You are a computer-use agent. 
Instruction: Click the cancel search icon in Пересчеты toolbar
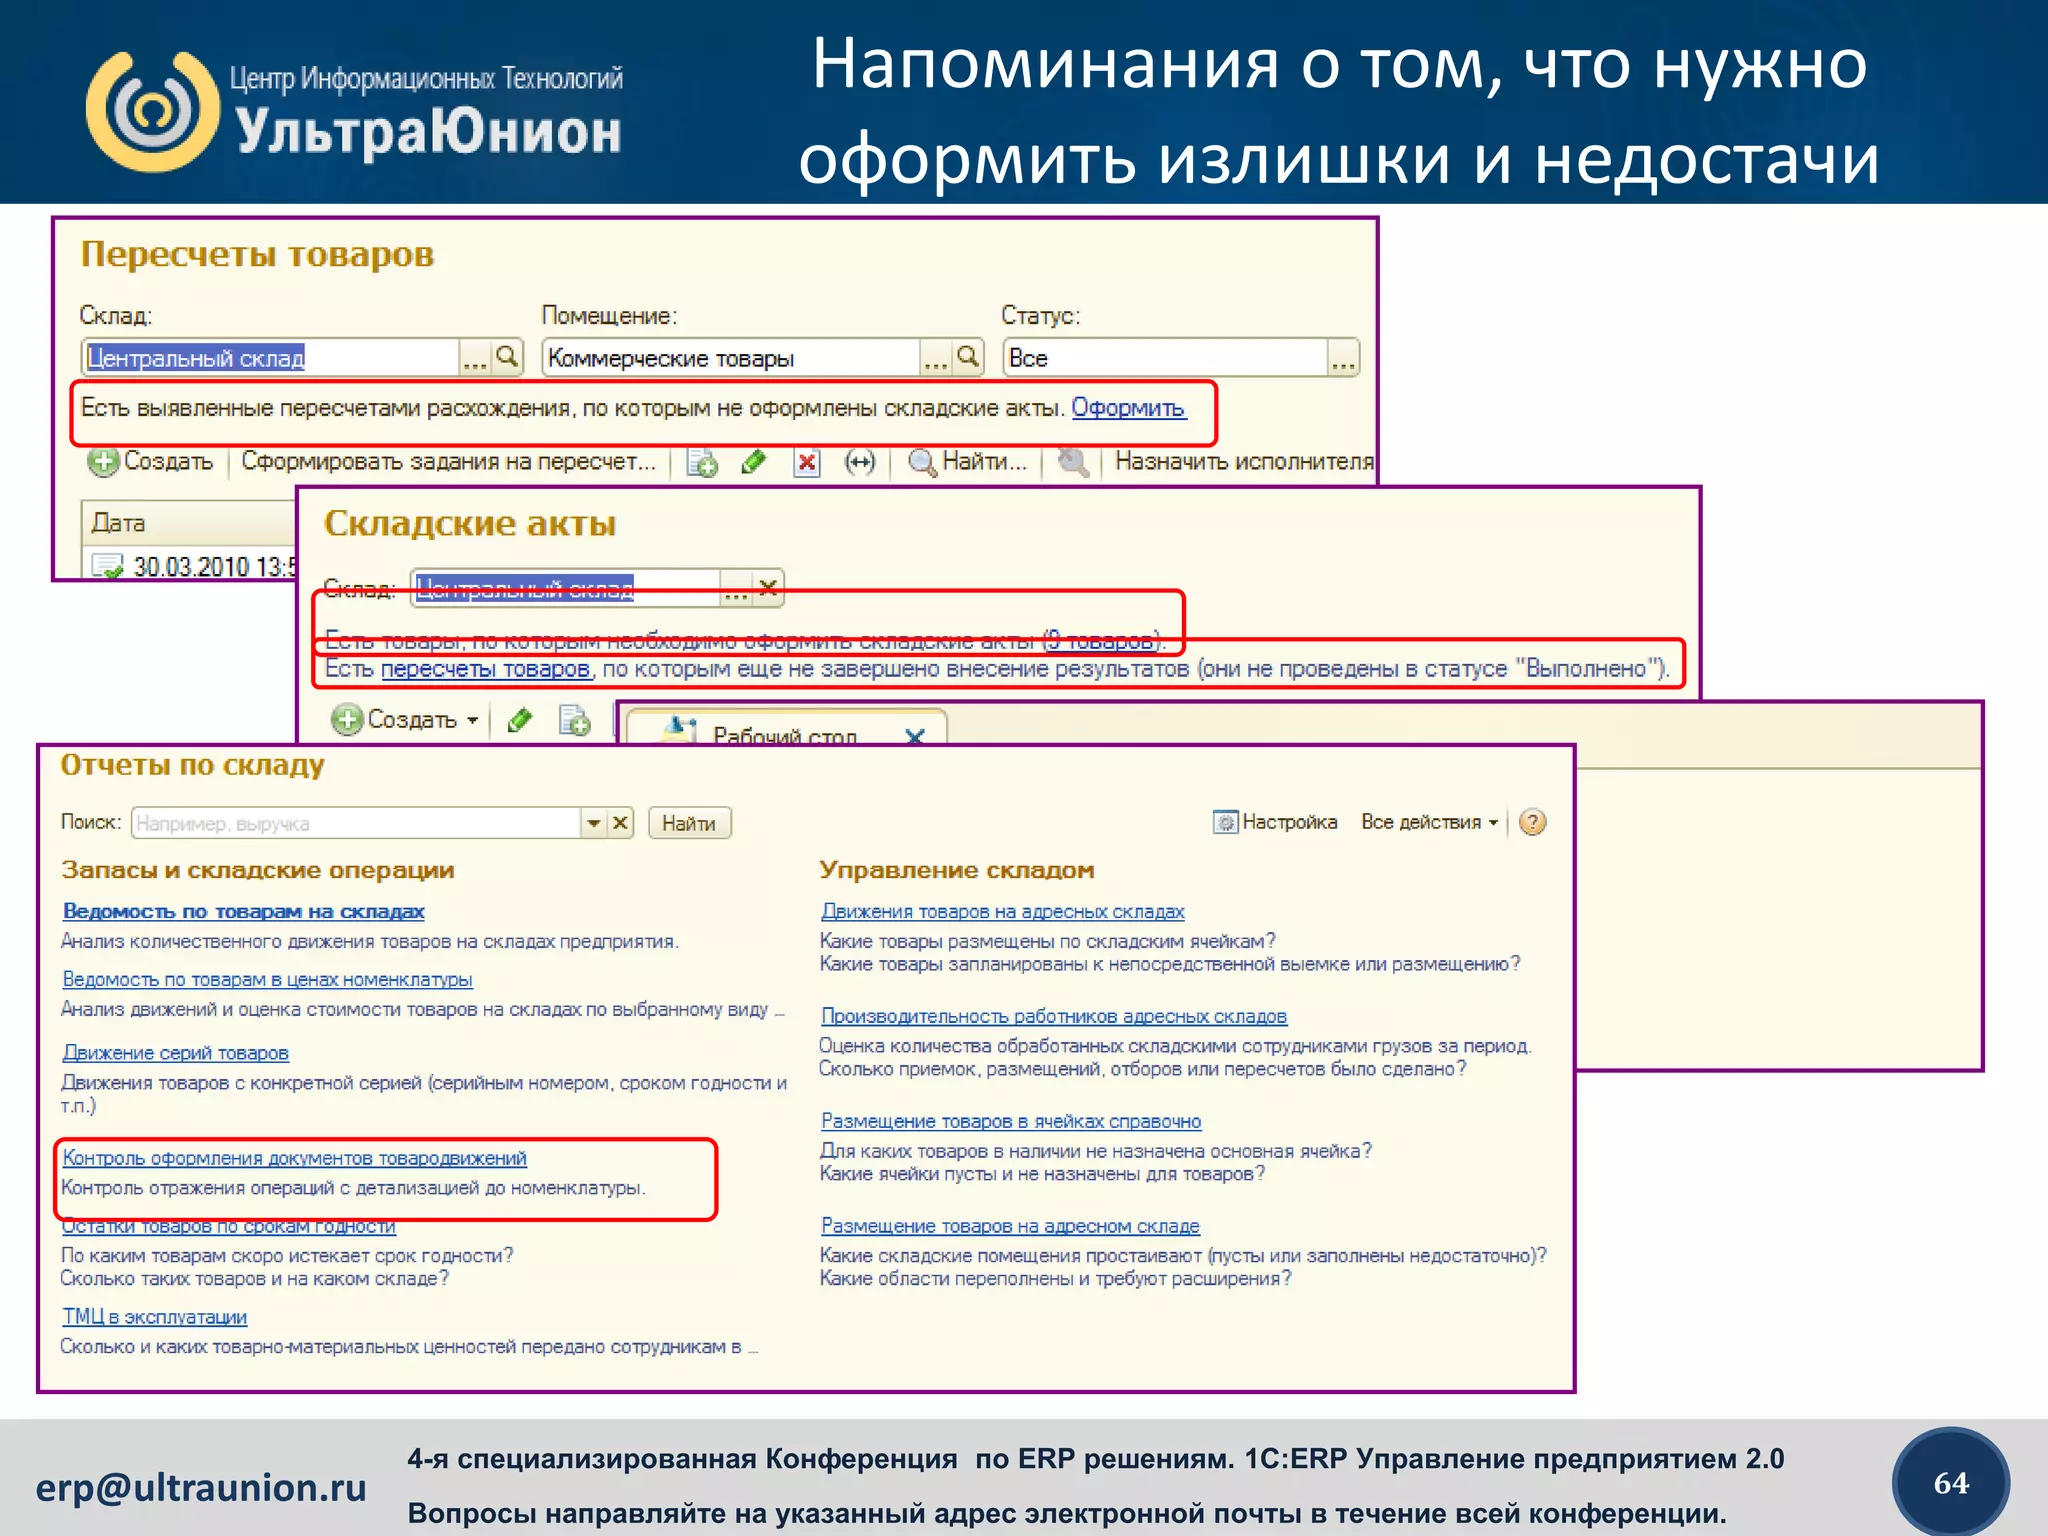(1073, 462)
